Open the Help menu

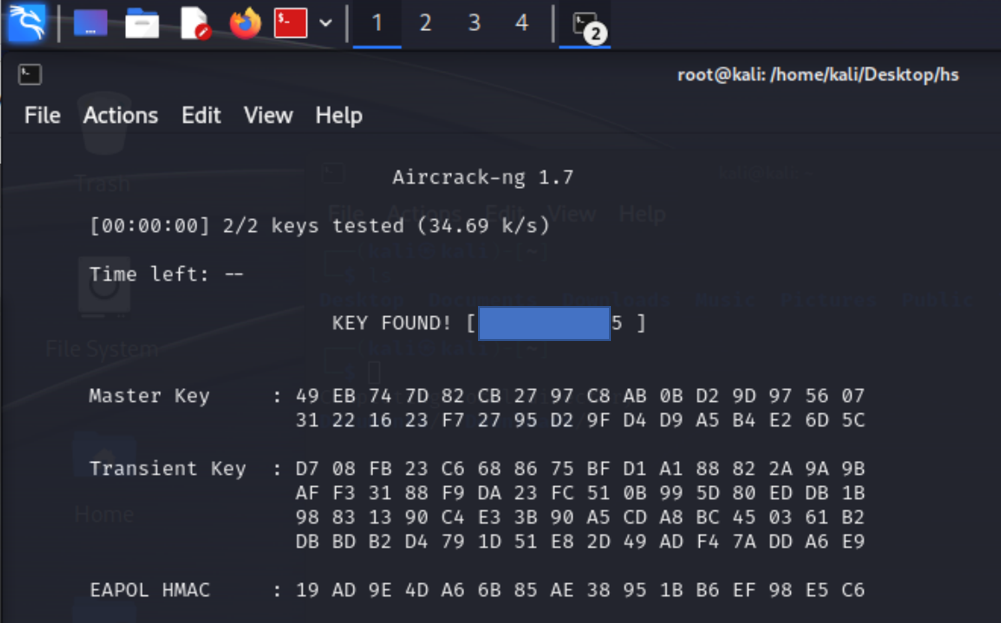click(339, 116)
